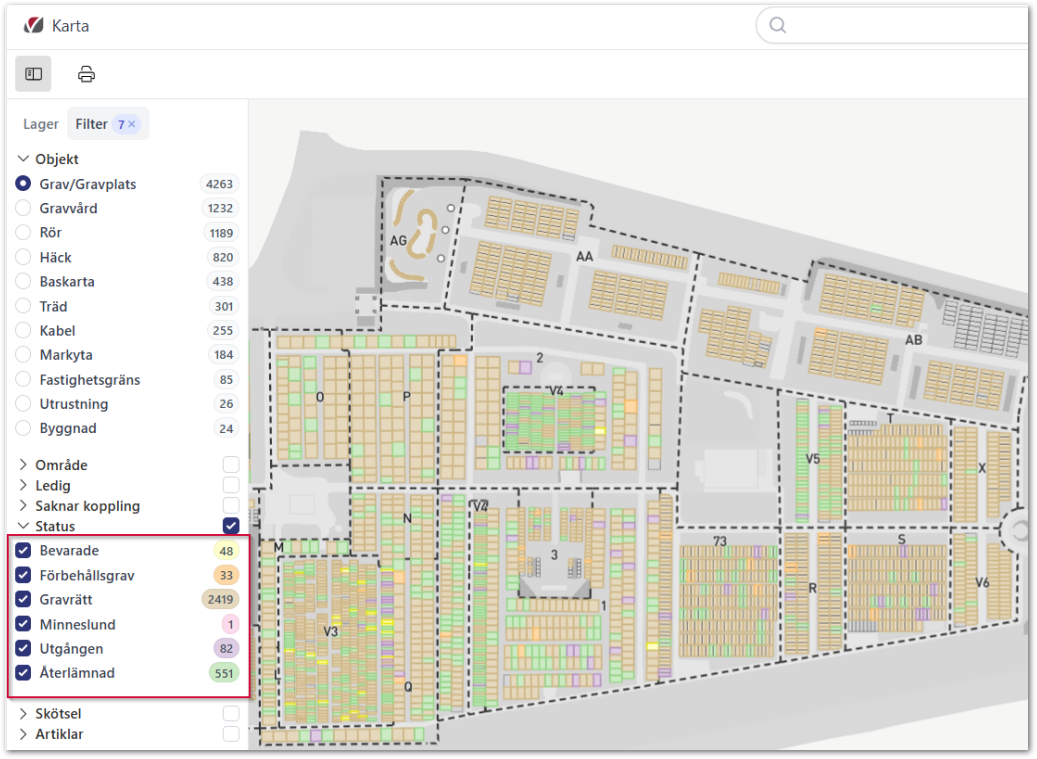Click the V5 quarter label on map

click(x=813, y=459)
